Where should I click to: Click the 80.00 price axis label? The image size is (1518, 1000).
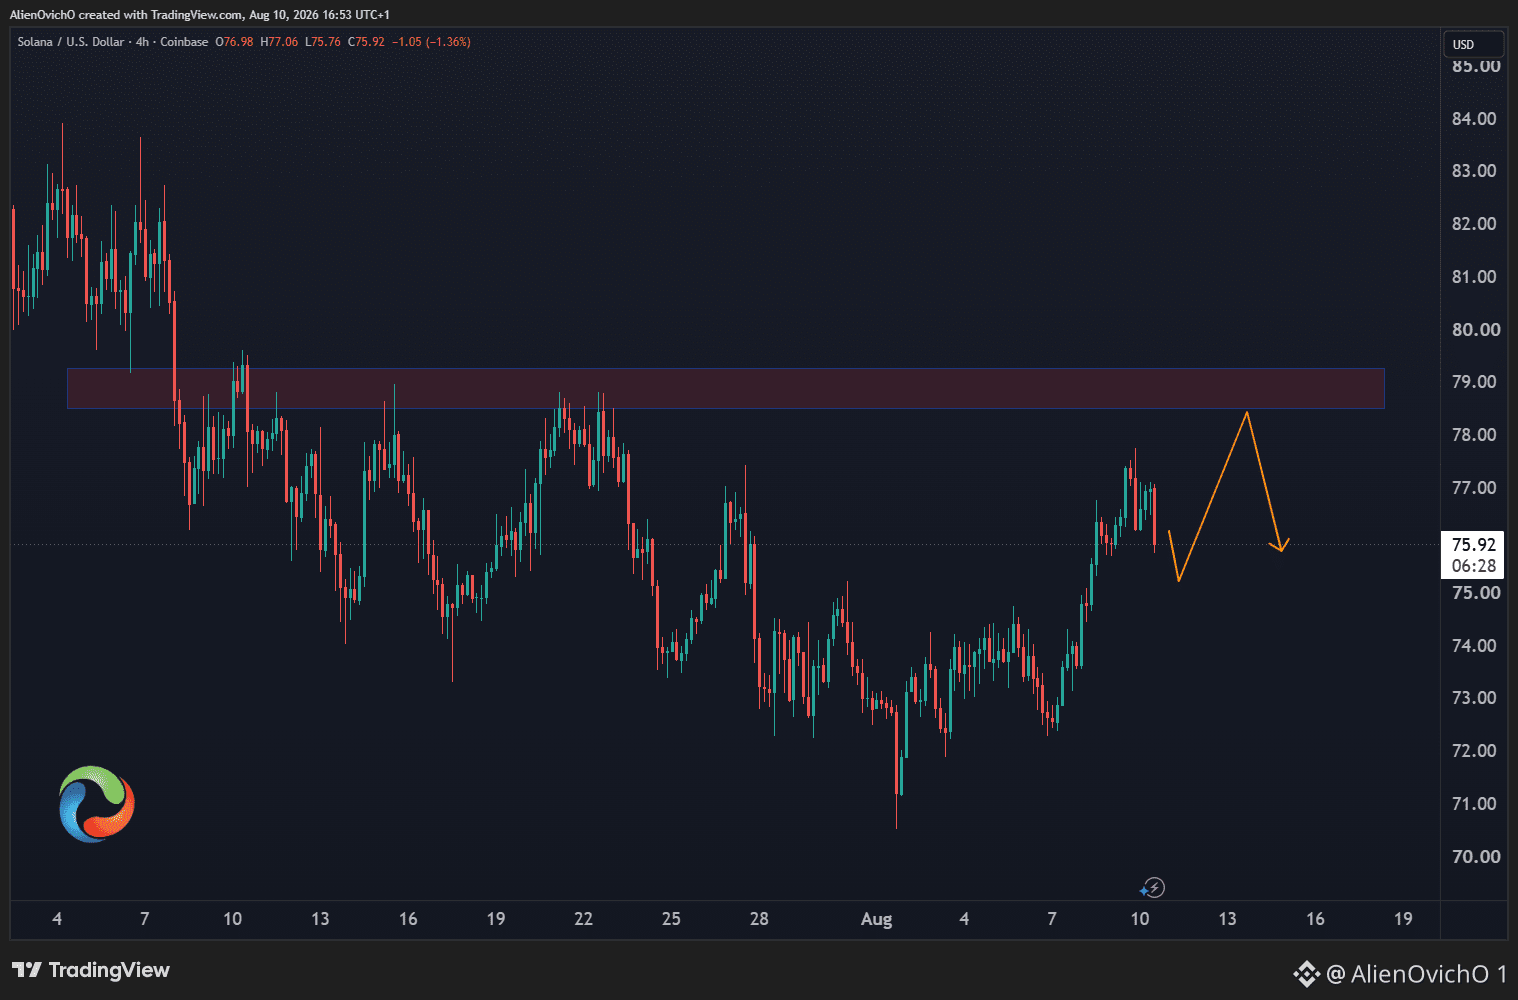(1476, 330)
